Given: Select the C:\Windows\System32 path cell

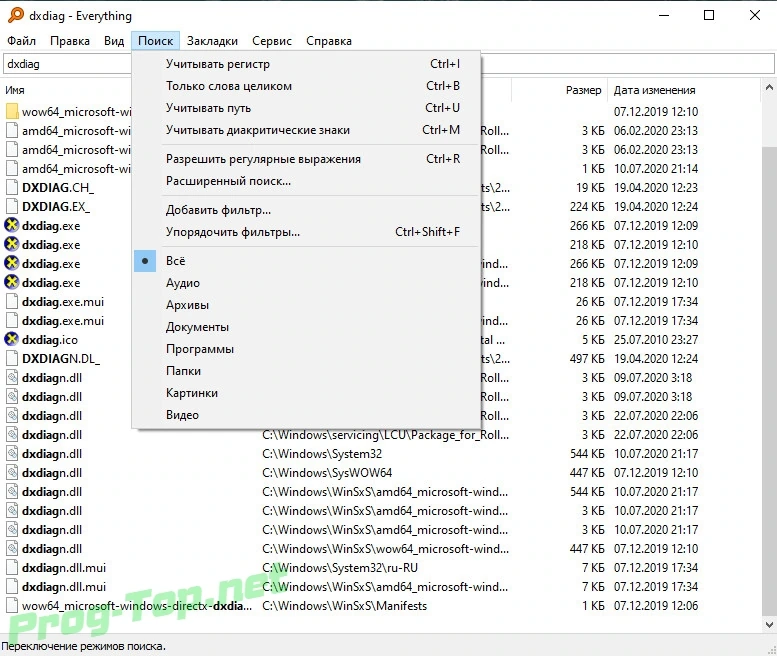Looking at the screenshot, I should (322, 454).
